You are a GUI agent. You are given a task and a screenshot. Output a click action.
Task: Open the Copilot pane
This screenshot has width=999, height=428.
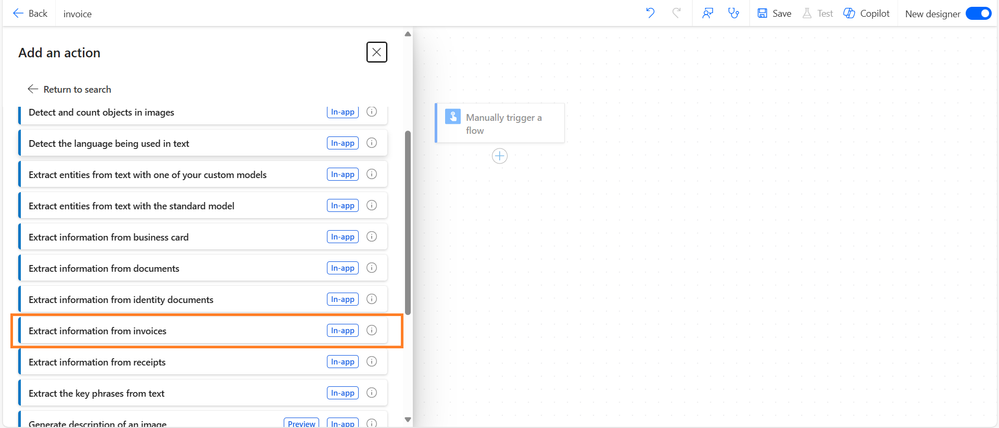pyautogui.click(x=866, y=13)
